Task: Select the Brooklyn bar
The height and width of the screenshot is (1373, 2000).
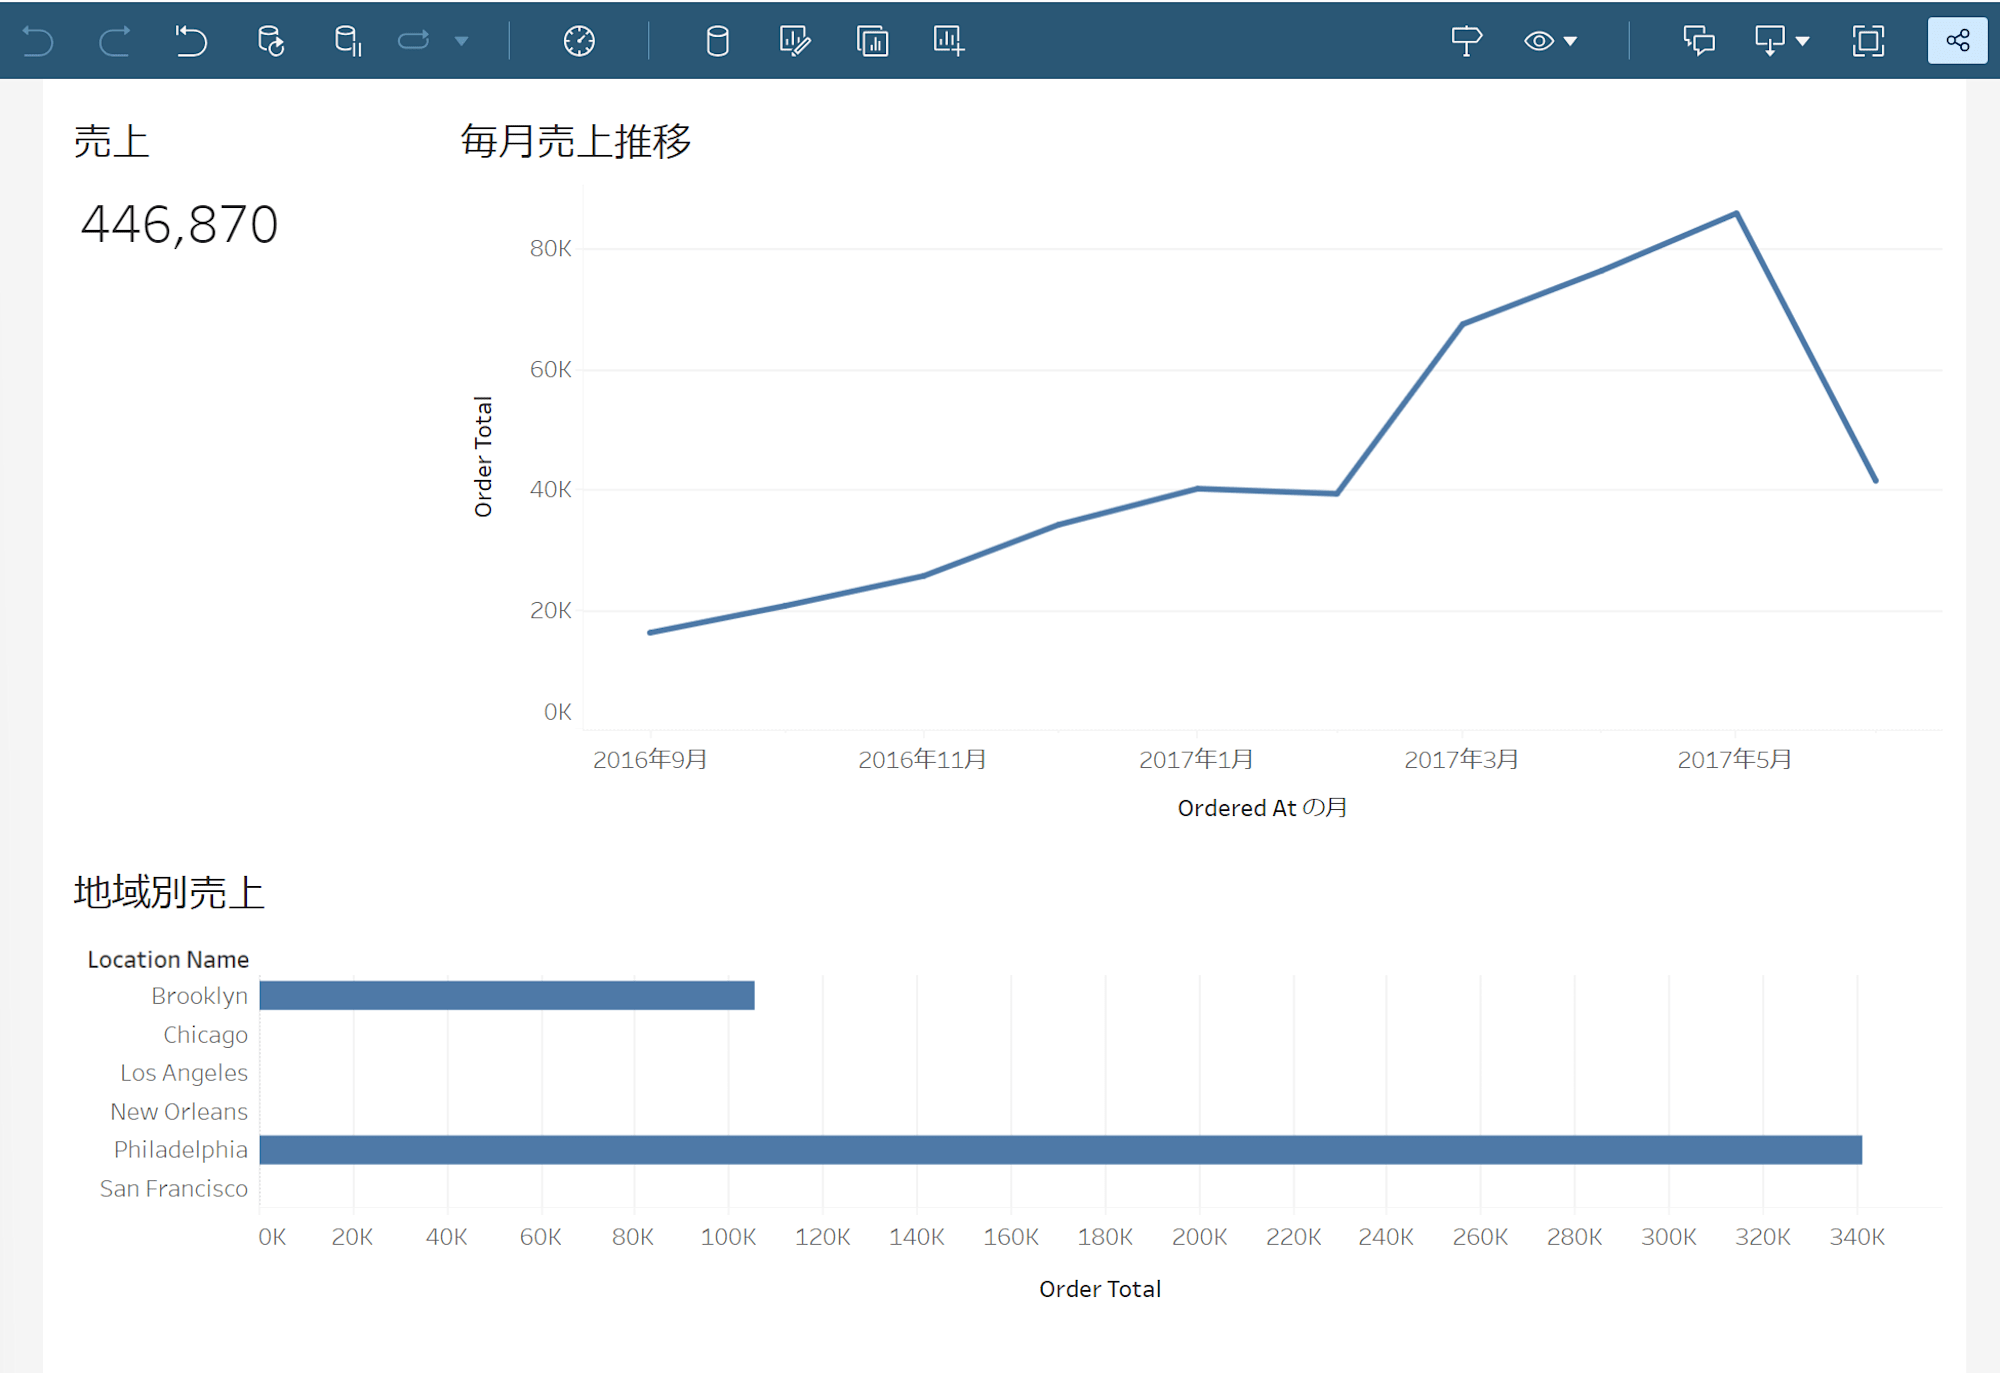Action: [x=507, y=995]
